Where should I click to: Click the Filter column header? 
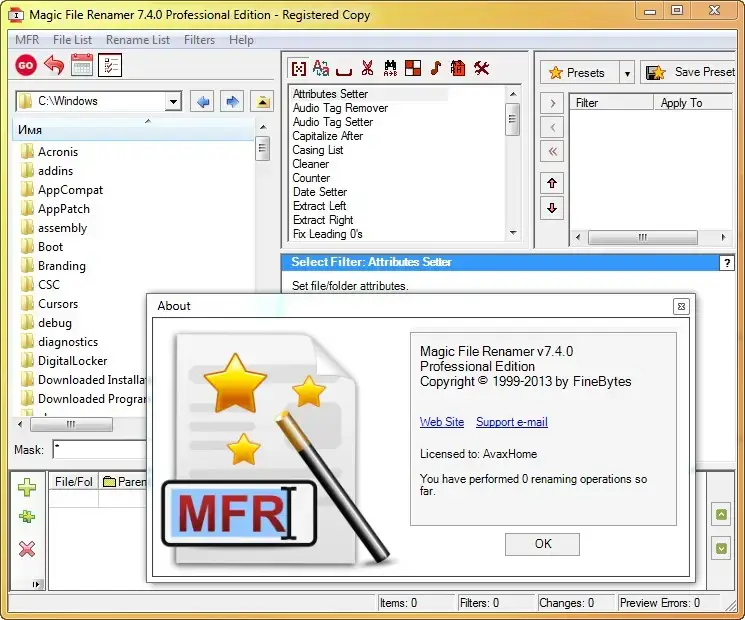611,103
